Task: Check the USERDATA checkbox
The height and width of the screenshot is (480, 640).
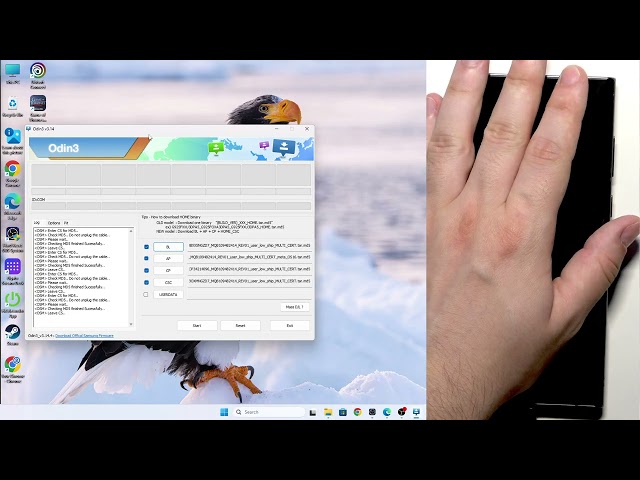Action: [x=146, y=294]
